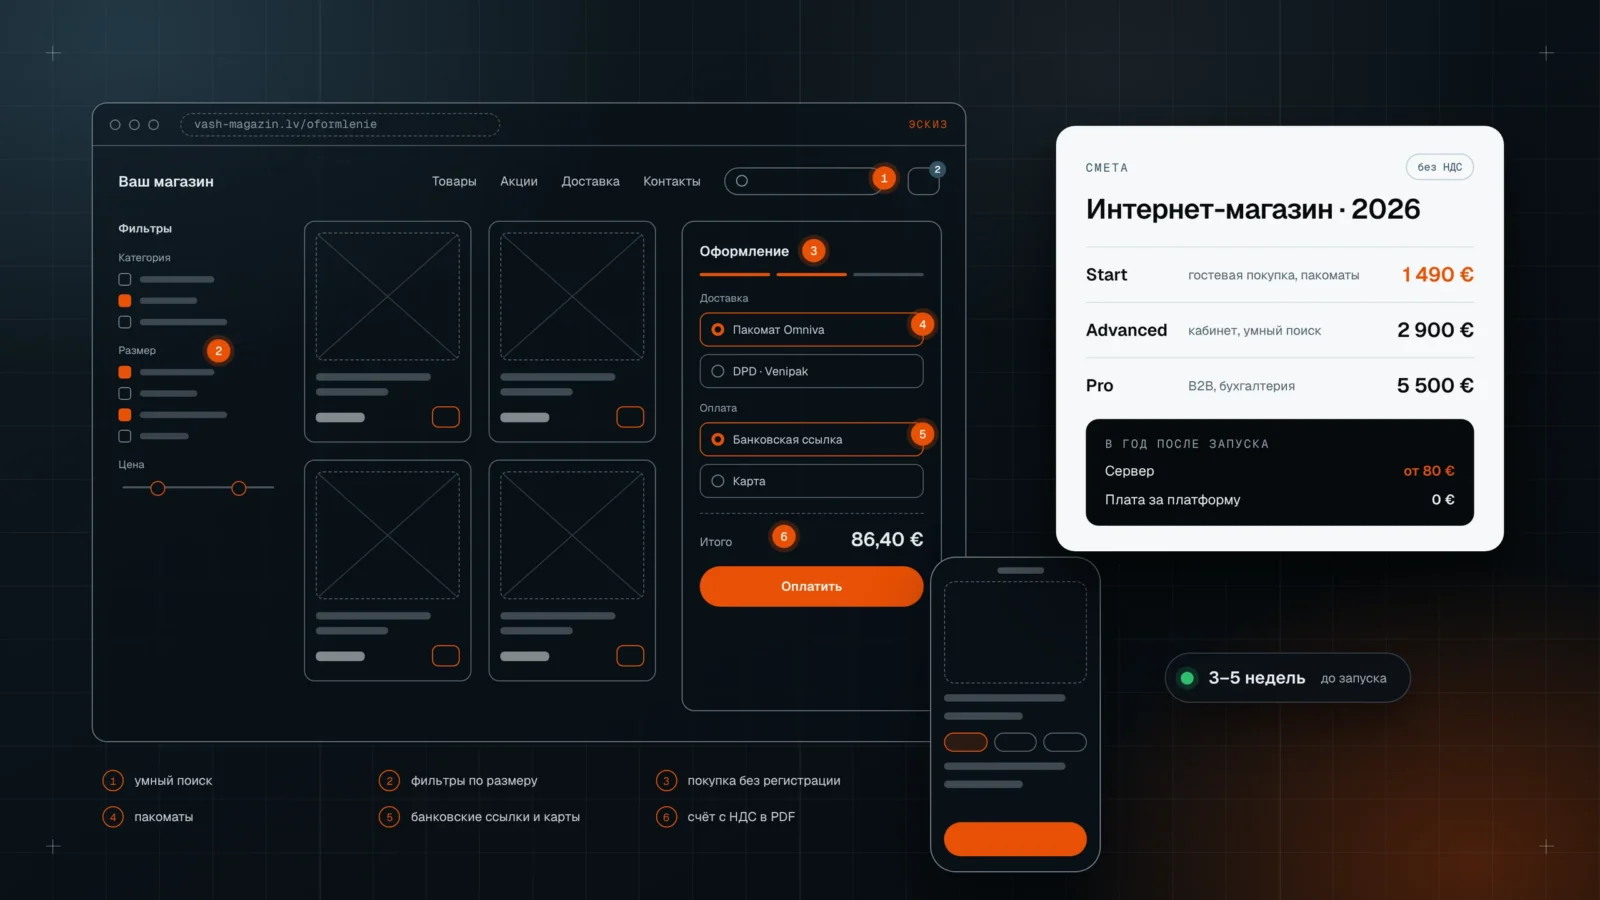
Task: Click green status dot beside 3–5 недель
Action: (x=1187, y=678)
